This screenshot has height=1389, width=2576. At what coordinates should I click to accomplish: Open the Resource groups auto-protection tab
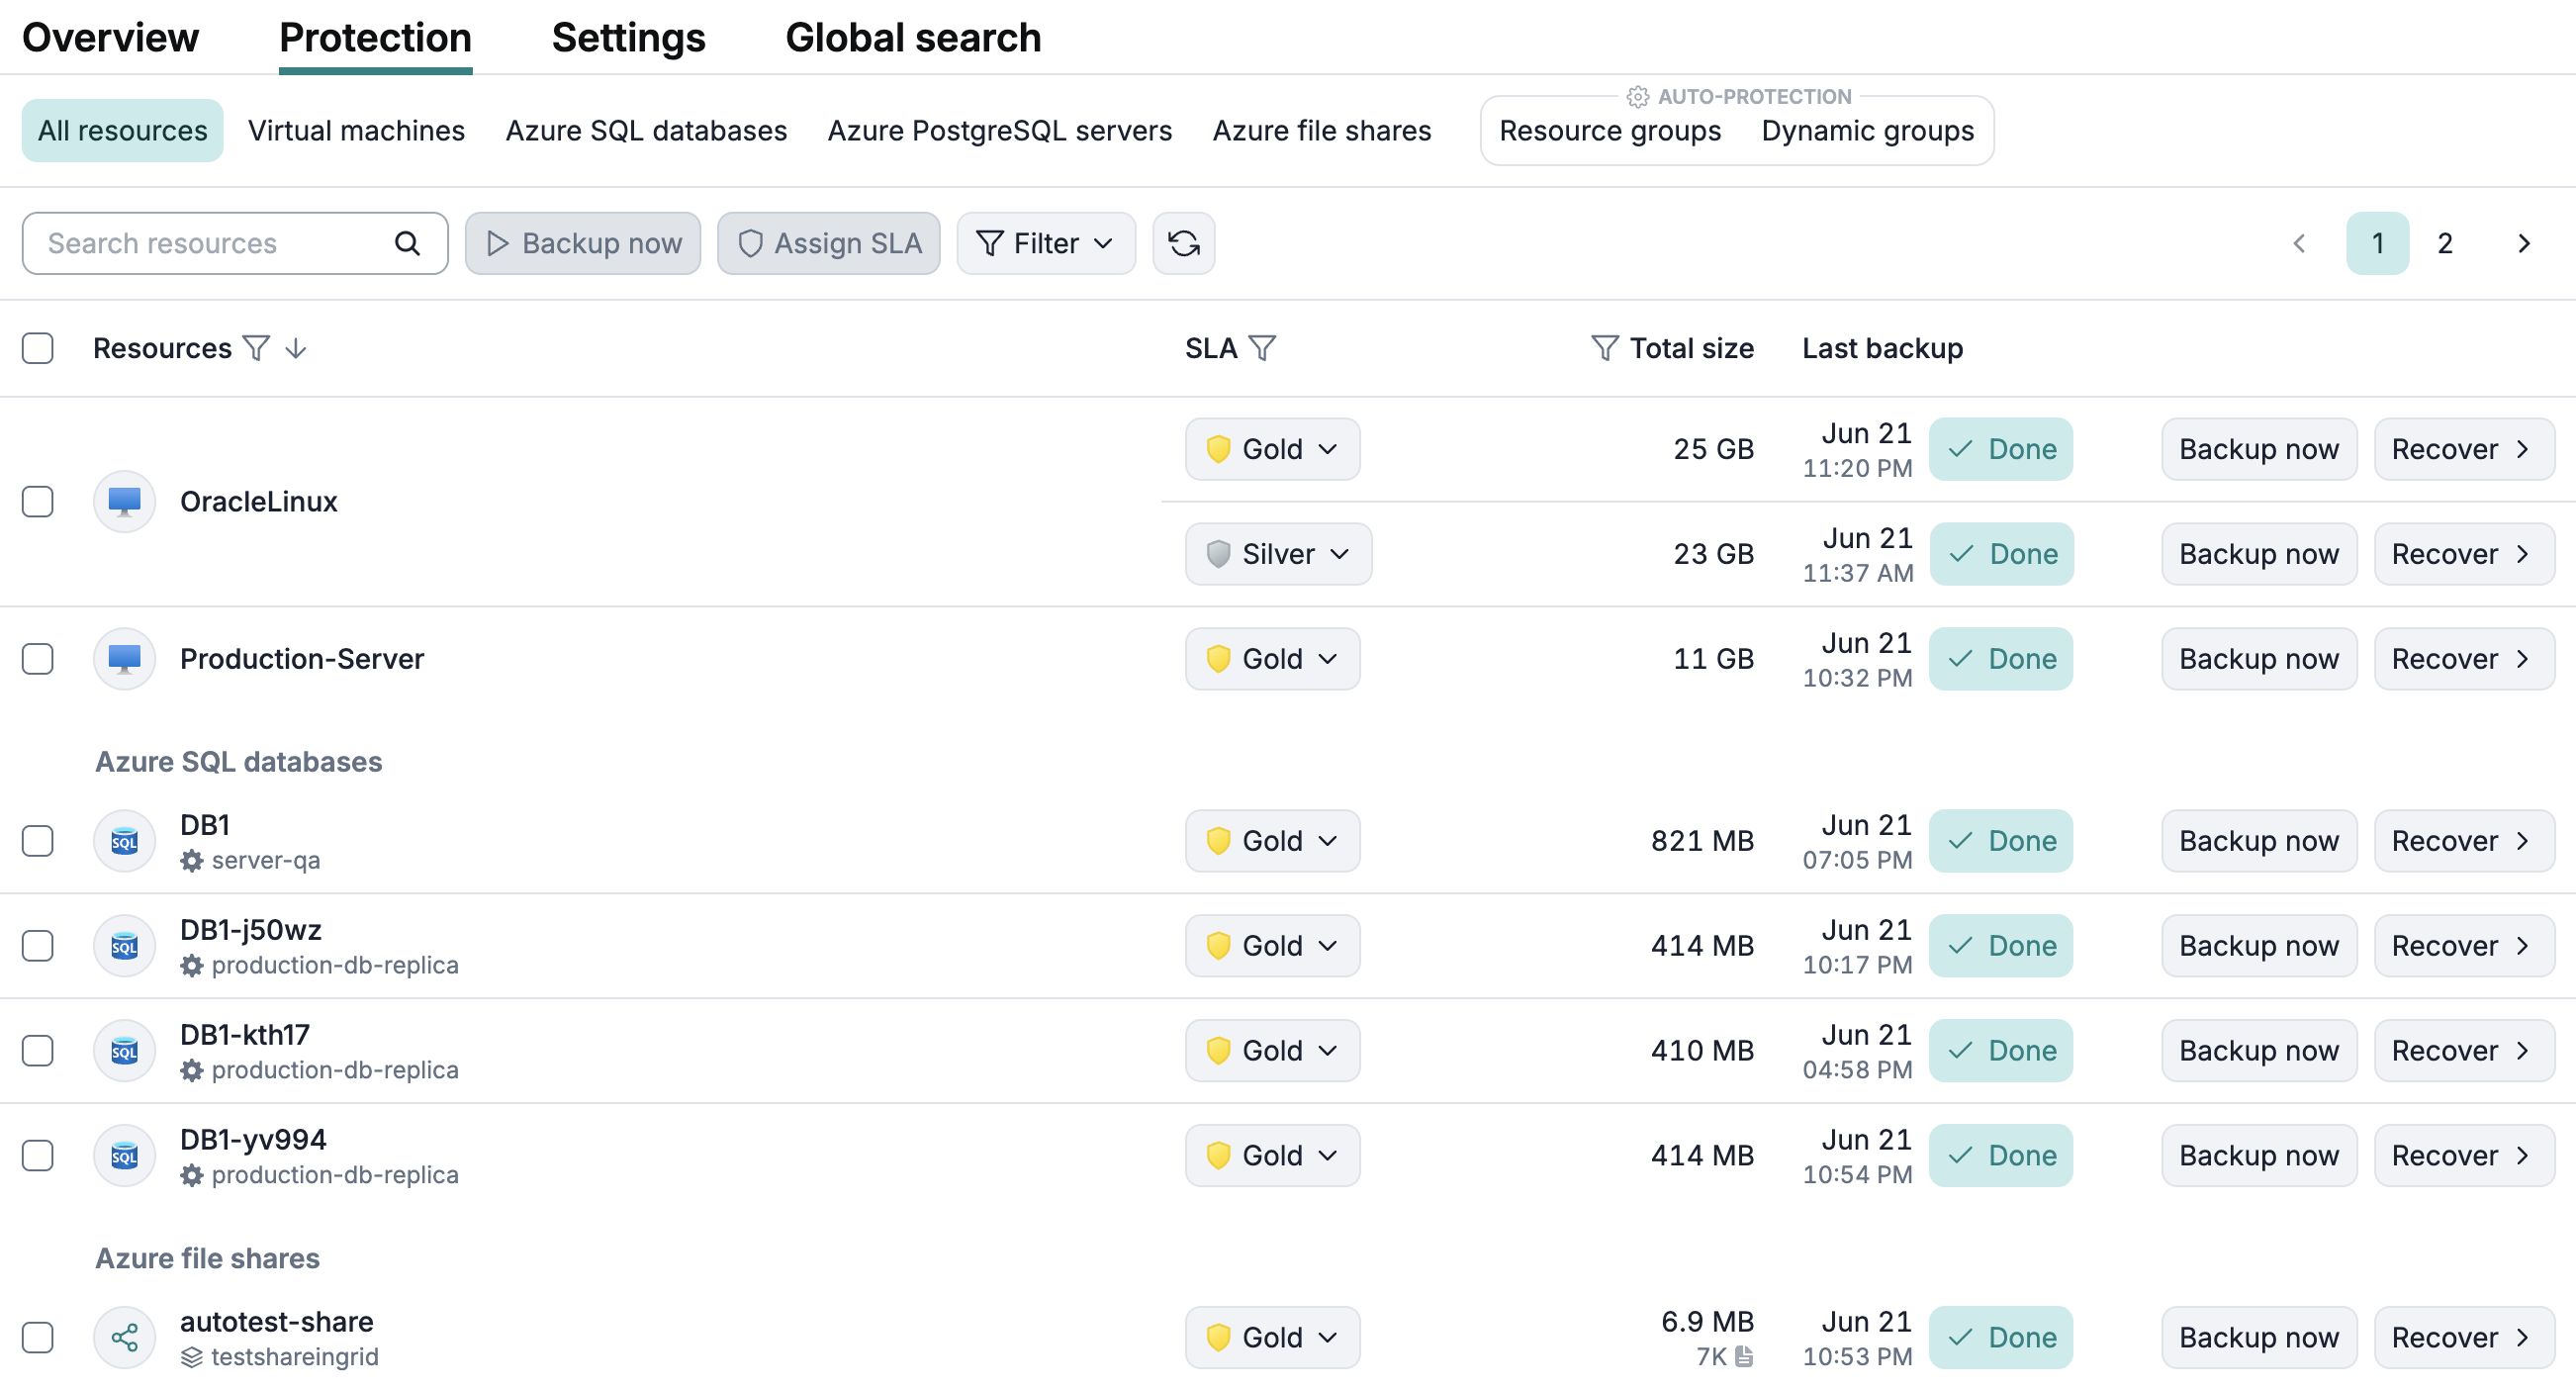(1610, 131)
